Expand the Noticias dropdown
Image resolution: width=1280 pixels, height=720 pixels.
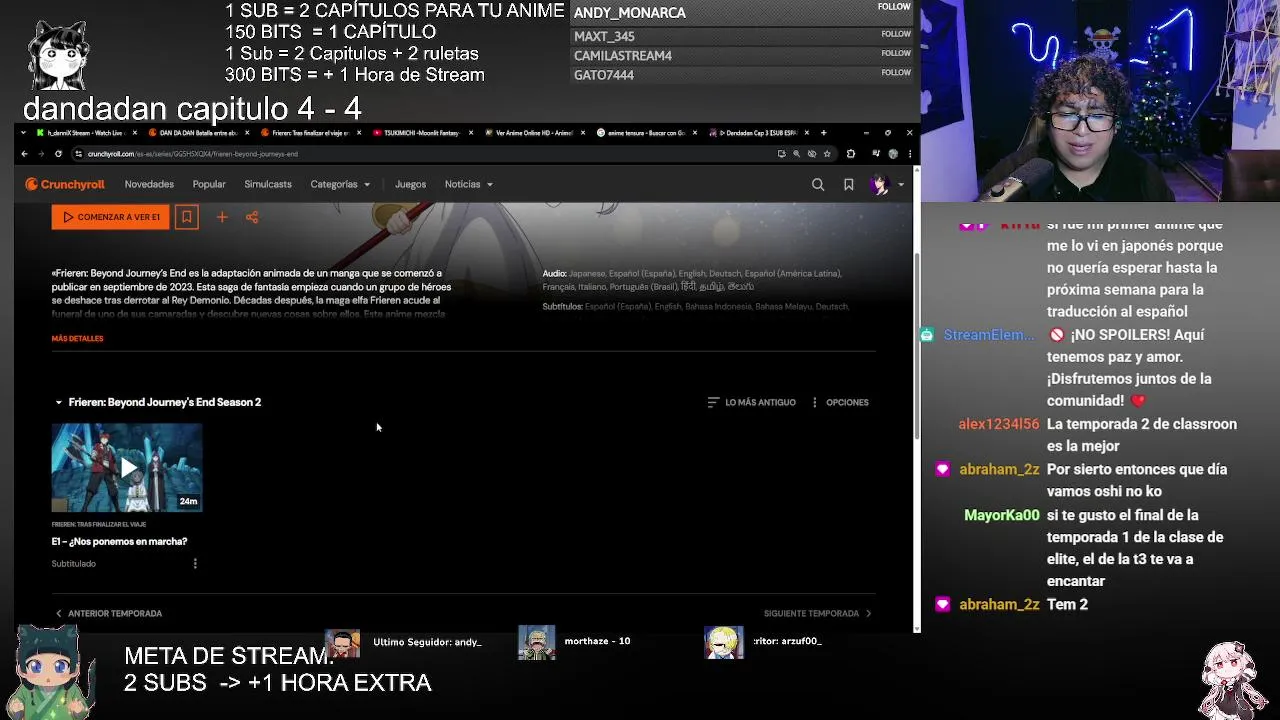pyautogui.click(x=468, y=184)
